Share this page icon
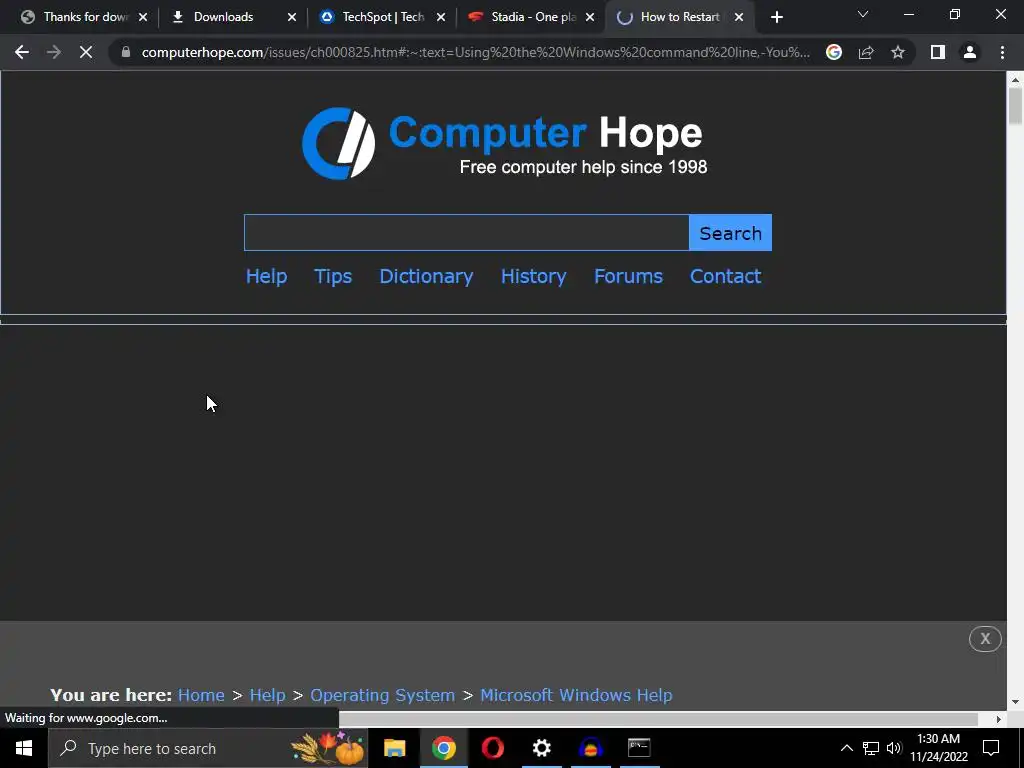 coord(866,52)
